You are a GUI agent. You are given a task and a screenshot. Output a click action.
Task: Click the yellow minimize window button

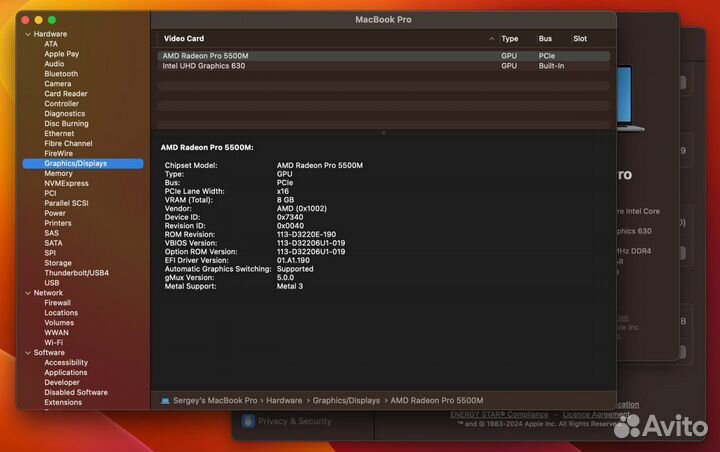click(x=39, y=20)
